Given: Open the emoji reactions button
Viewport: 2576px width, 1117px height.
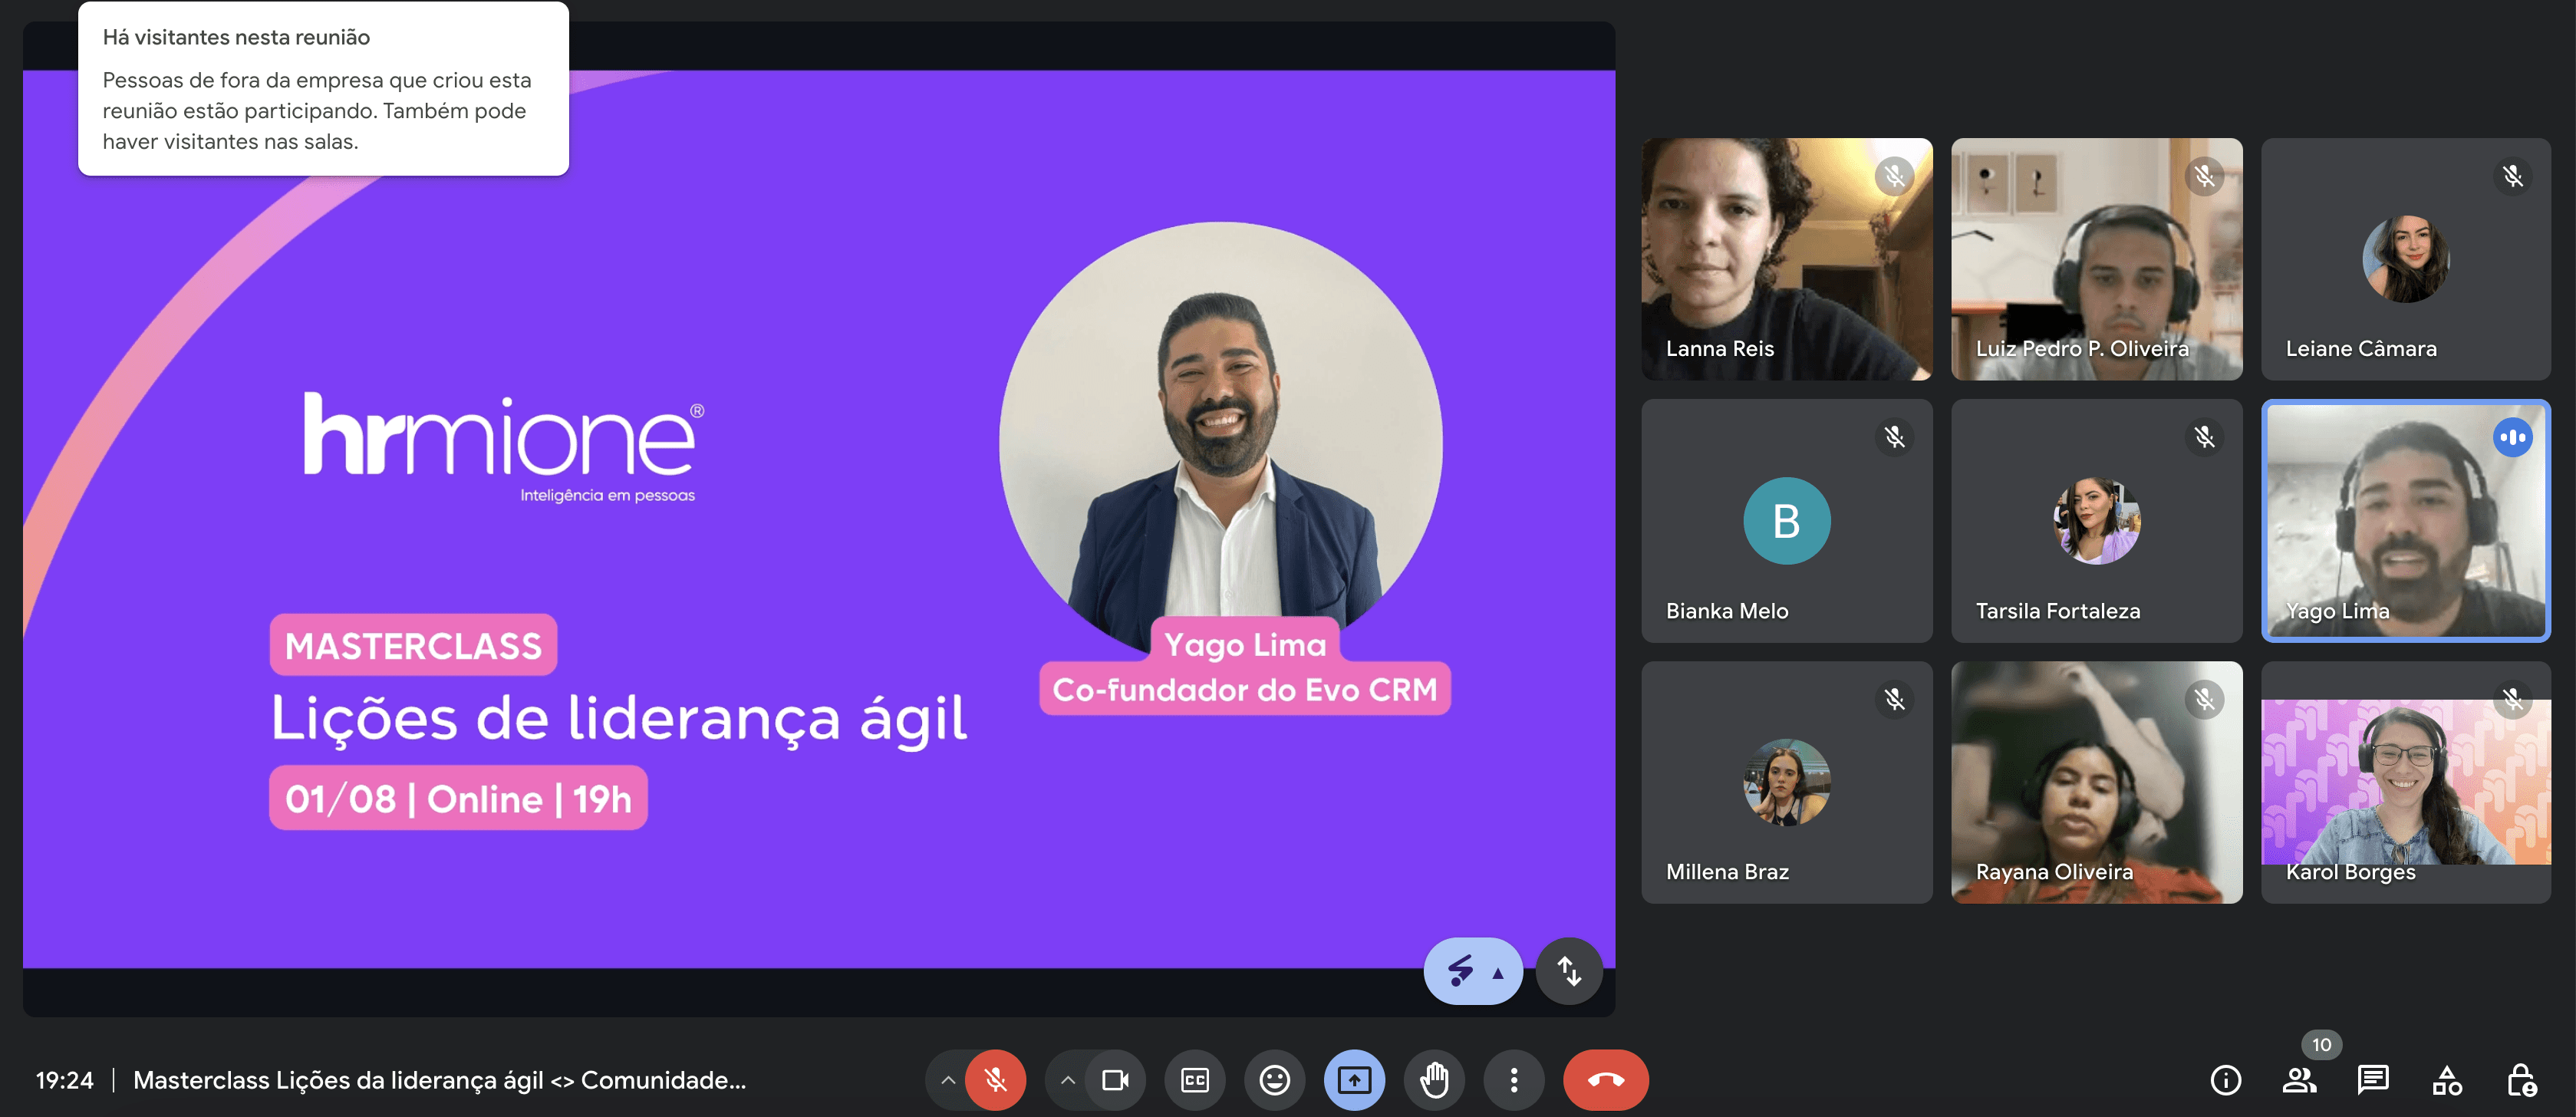Looking at the screenshot, I should coord(1275,1080).
